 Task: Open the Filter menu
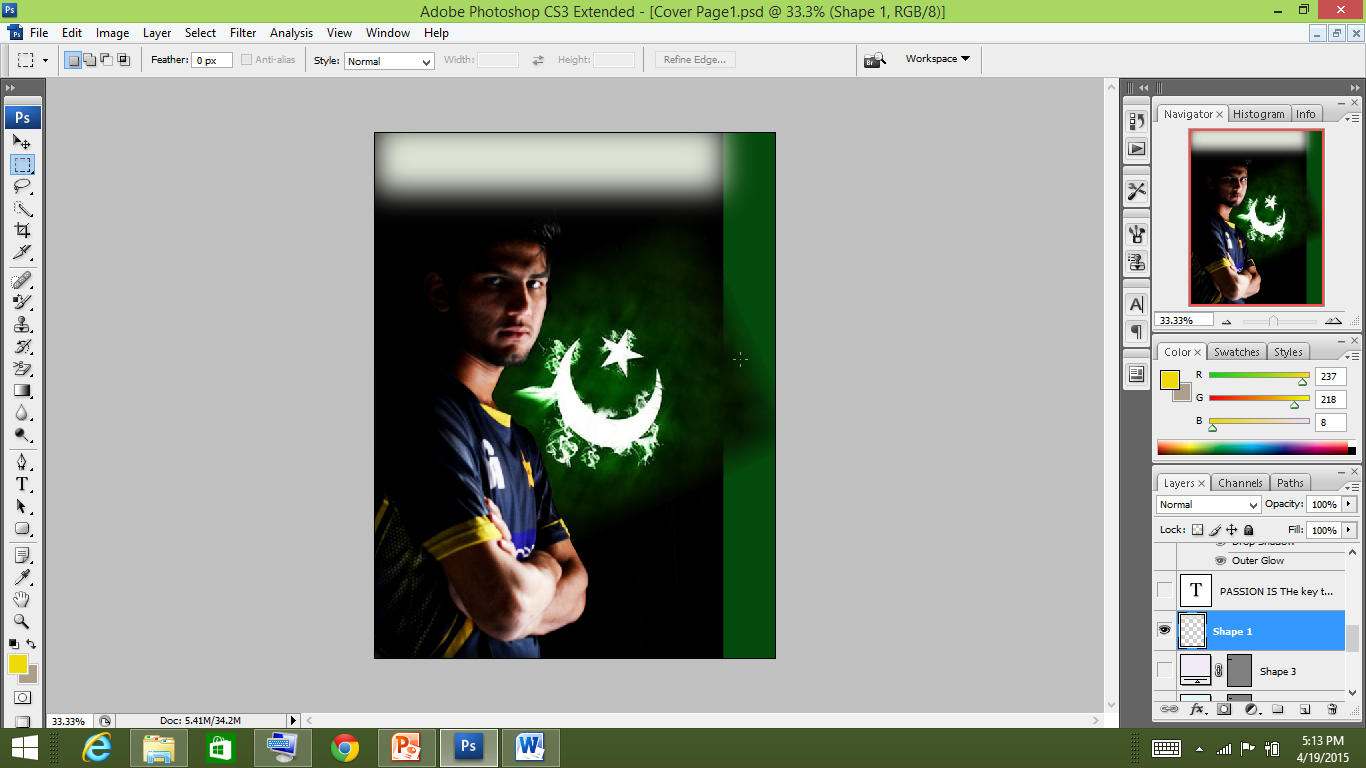(x=243, y=33)
